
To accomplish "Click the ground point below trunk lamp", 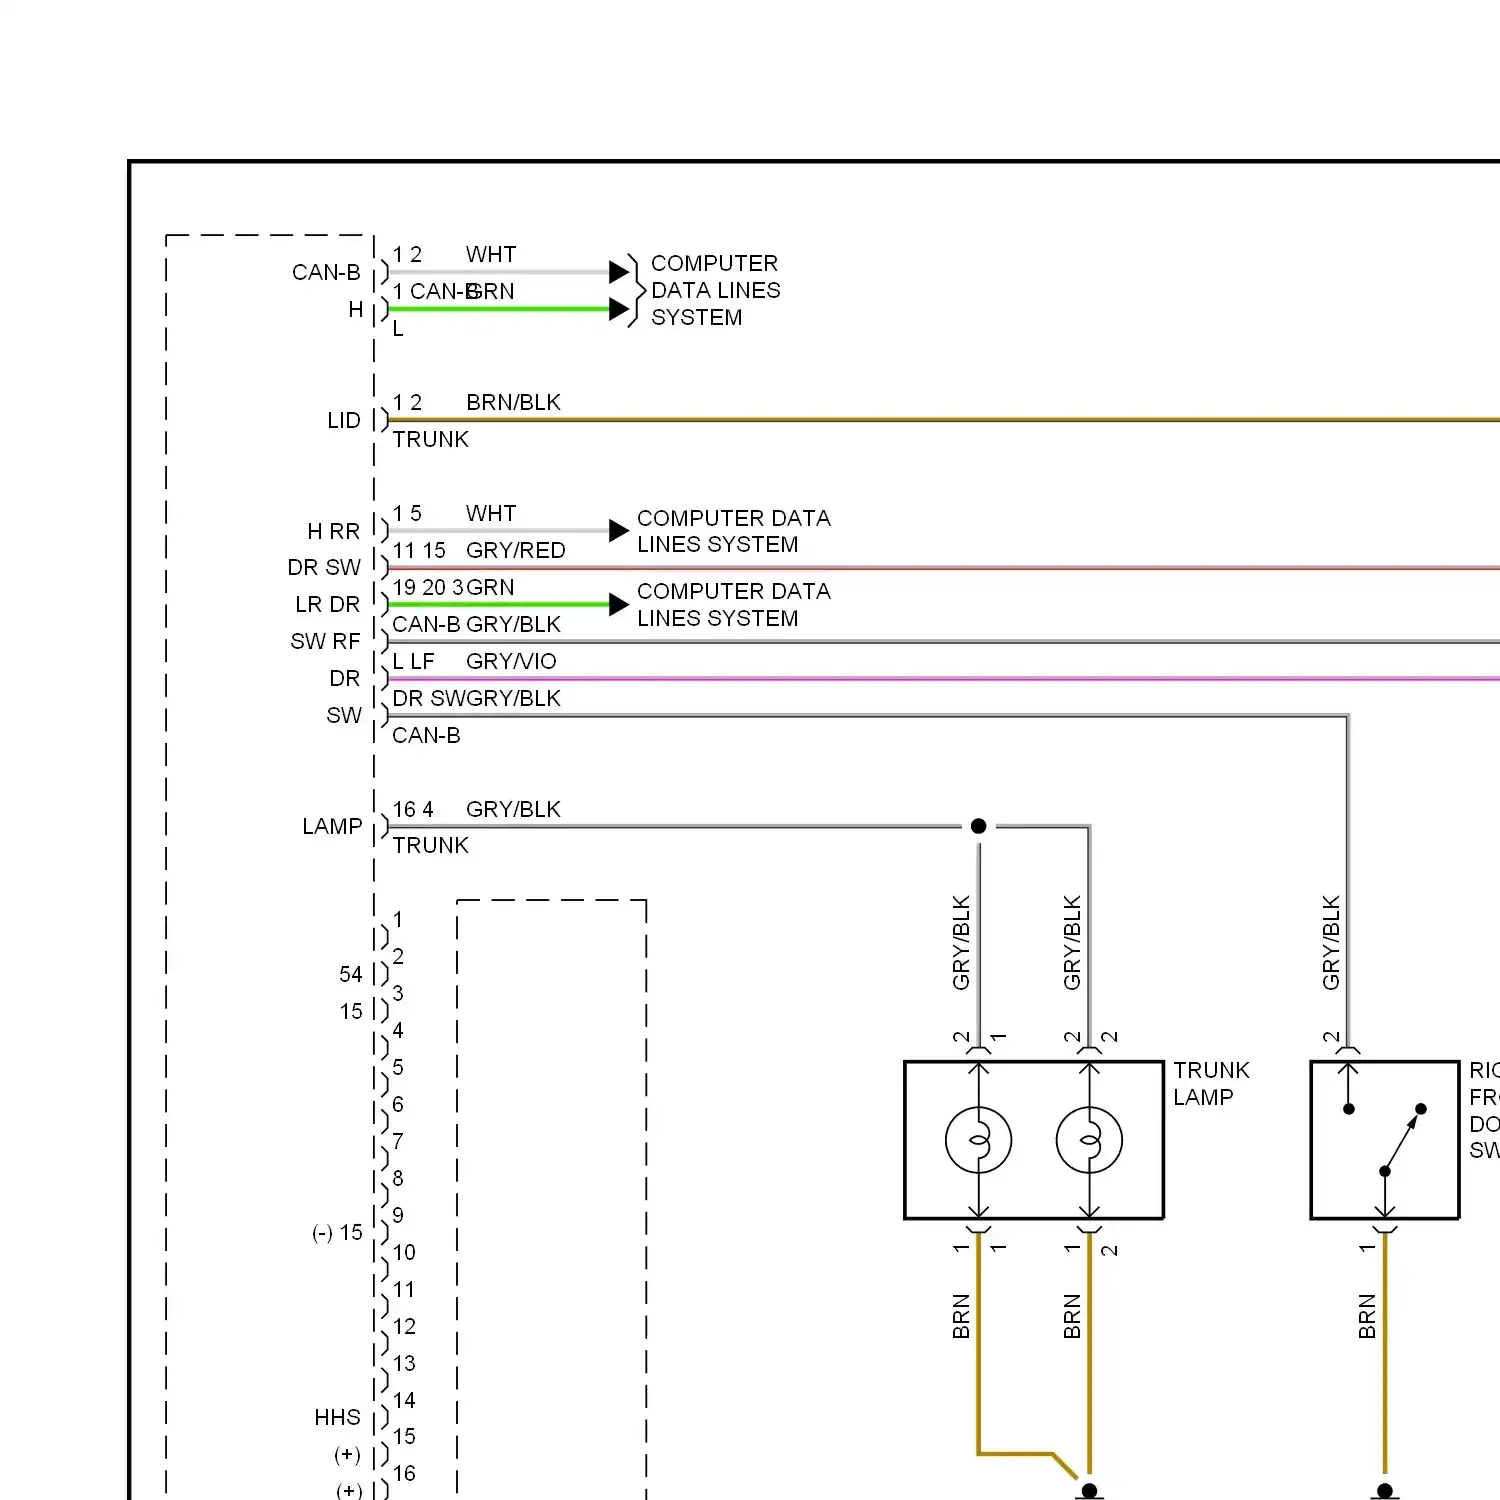I will [1090, 1491].
